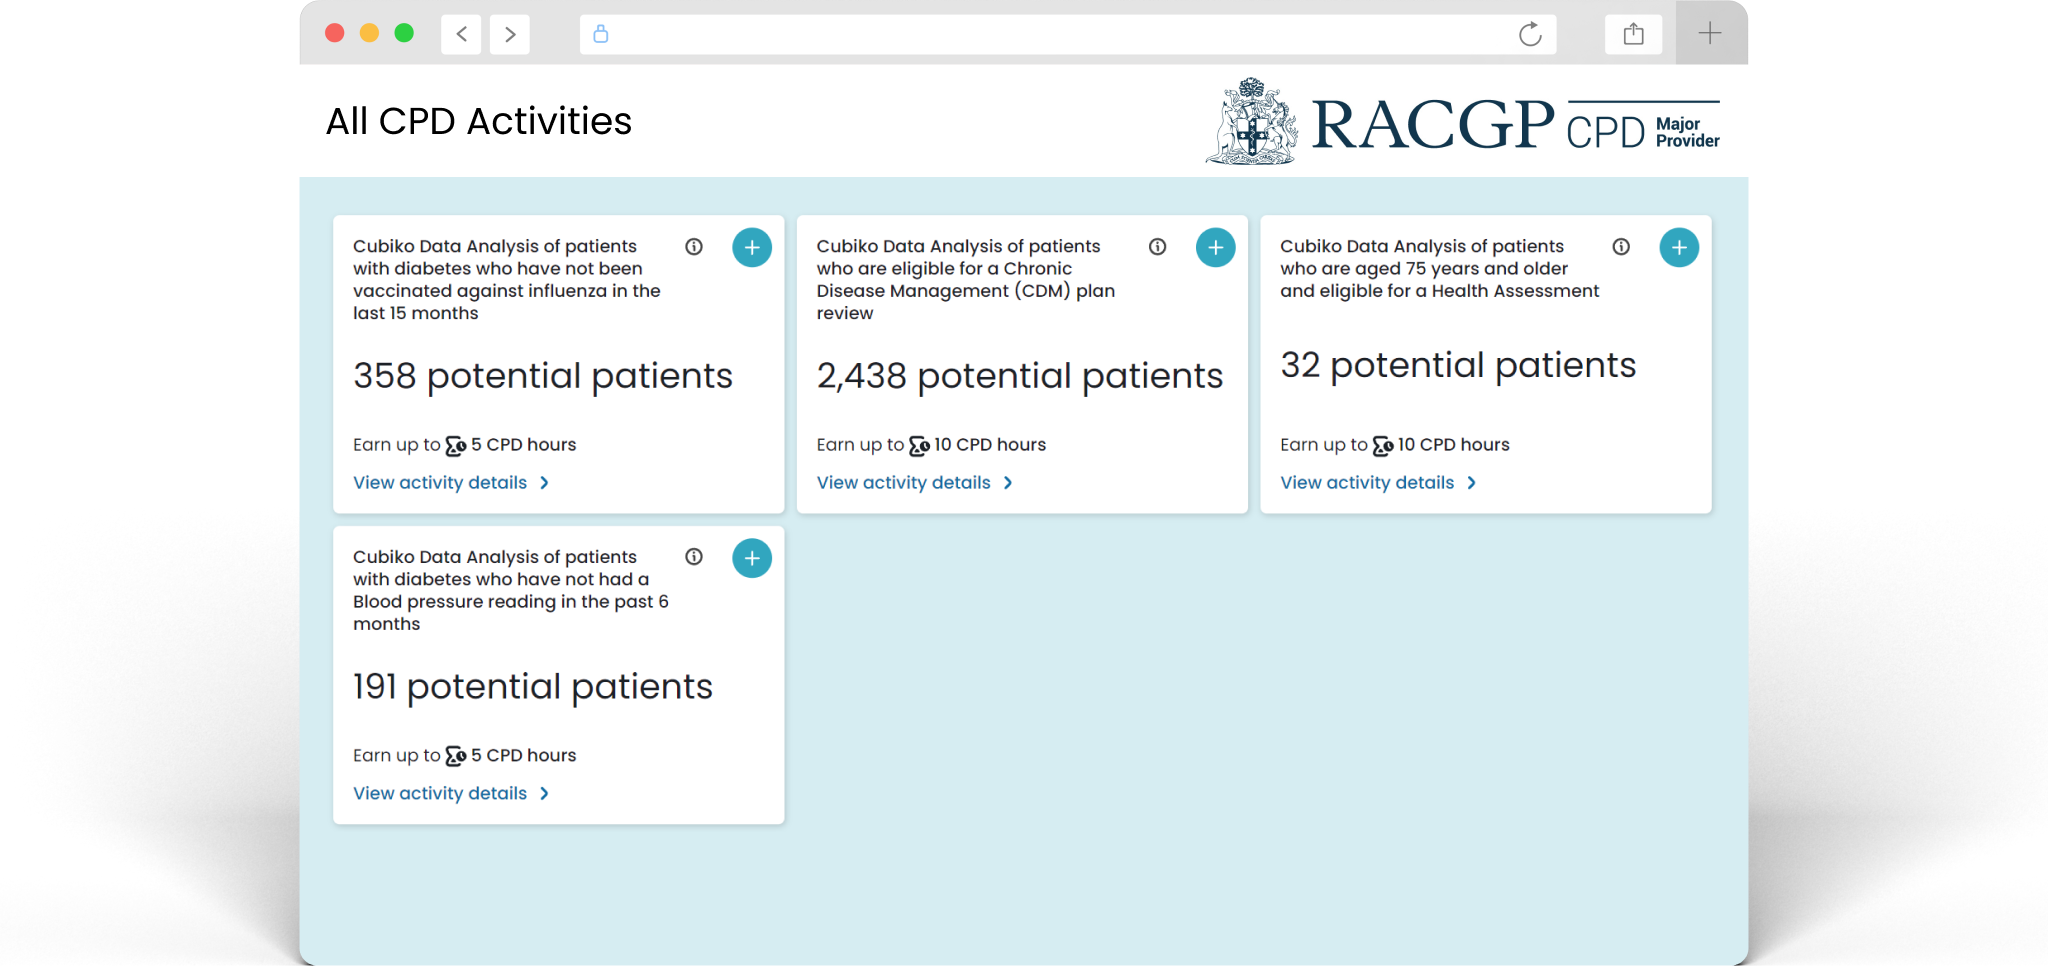2052x966 pixels.
Task: Add the CDM plan review activity
Action: [x=1216, y=247]
